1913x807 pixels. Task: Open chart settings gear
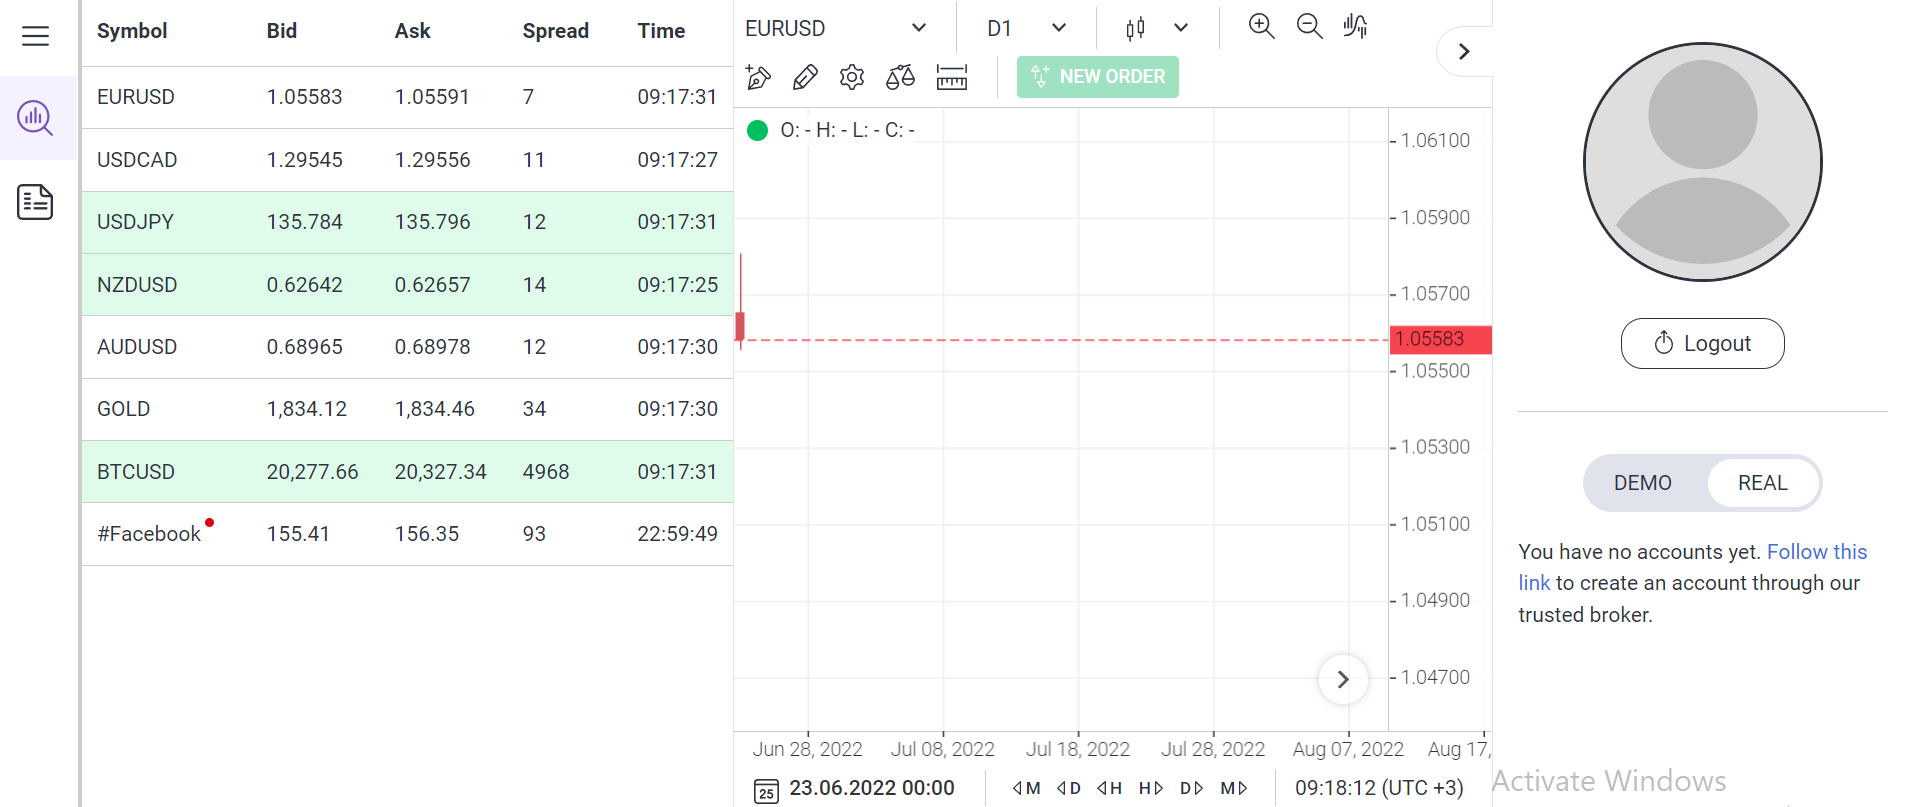[852, 77]
